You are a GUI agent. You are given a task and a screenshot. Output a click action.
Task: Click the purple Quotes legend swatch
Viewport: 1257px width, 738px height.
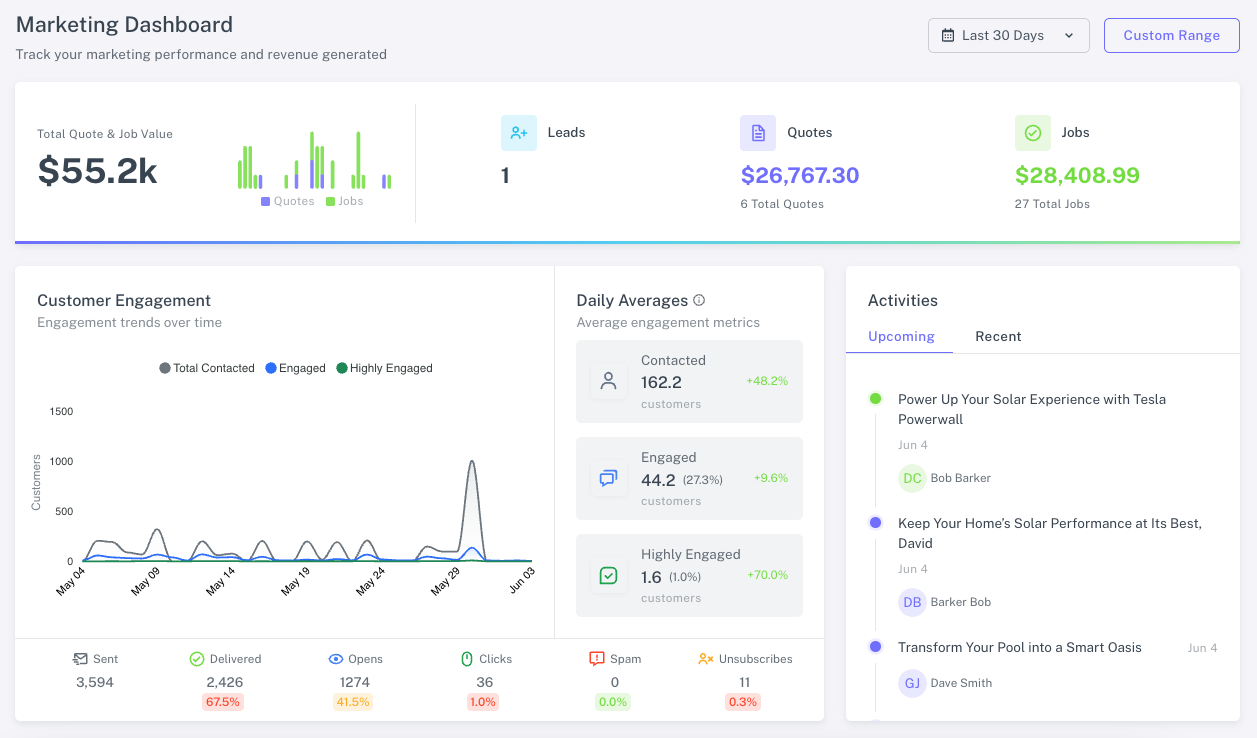point(265,201)
